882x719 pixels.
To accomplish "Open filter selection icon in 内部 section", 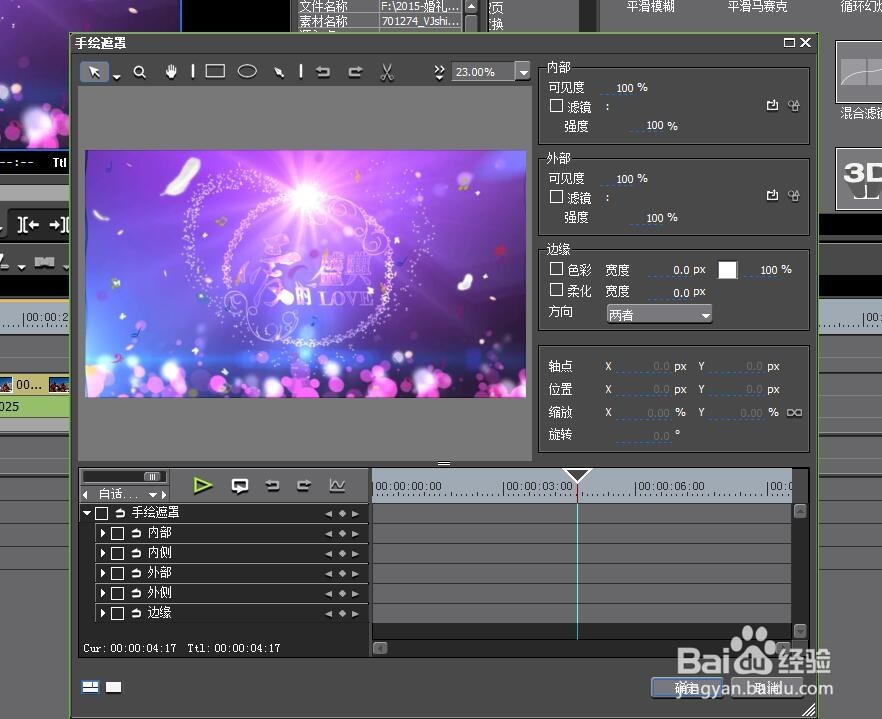I will click(772, 105).
